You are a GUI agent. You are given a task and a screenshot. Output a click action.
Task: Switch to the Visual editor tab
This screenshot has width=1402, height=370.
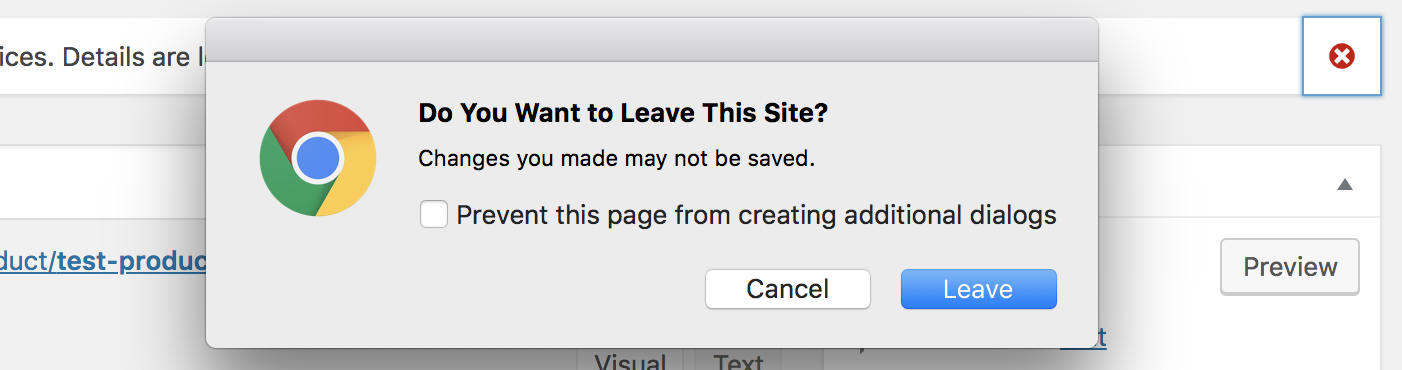pyautogui.click(x=630, y=360)
